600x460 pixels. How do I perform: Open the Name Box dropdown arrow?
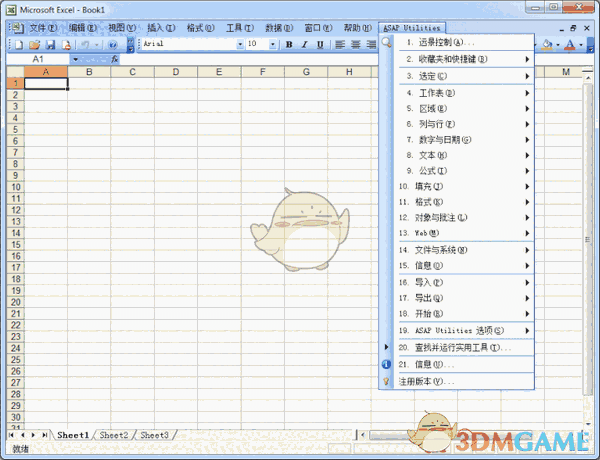[x=75, y=59]
